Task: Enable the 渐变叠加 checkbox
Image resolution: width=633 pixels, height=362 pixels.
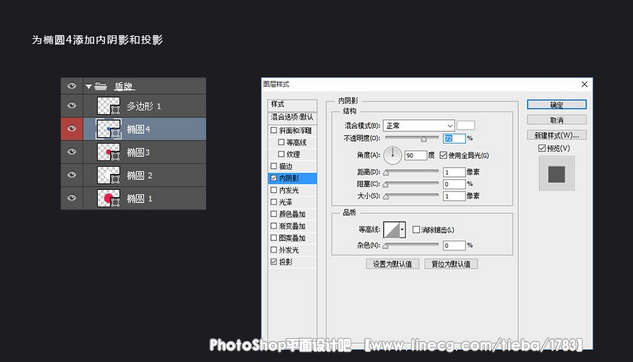Action: tap(274, 226)
